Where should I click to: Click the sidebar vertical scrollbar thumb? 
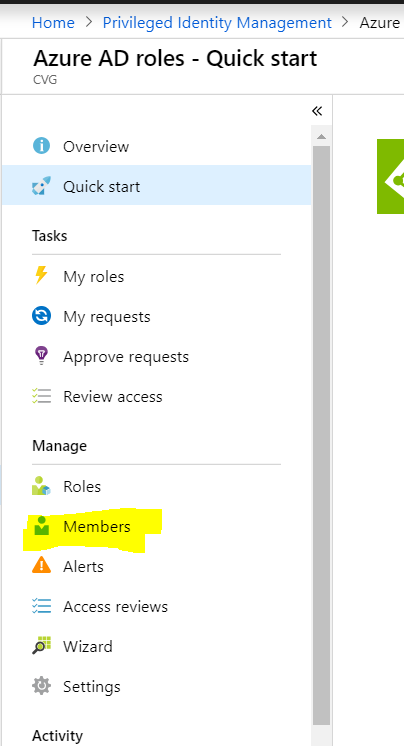(321, 434)
